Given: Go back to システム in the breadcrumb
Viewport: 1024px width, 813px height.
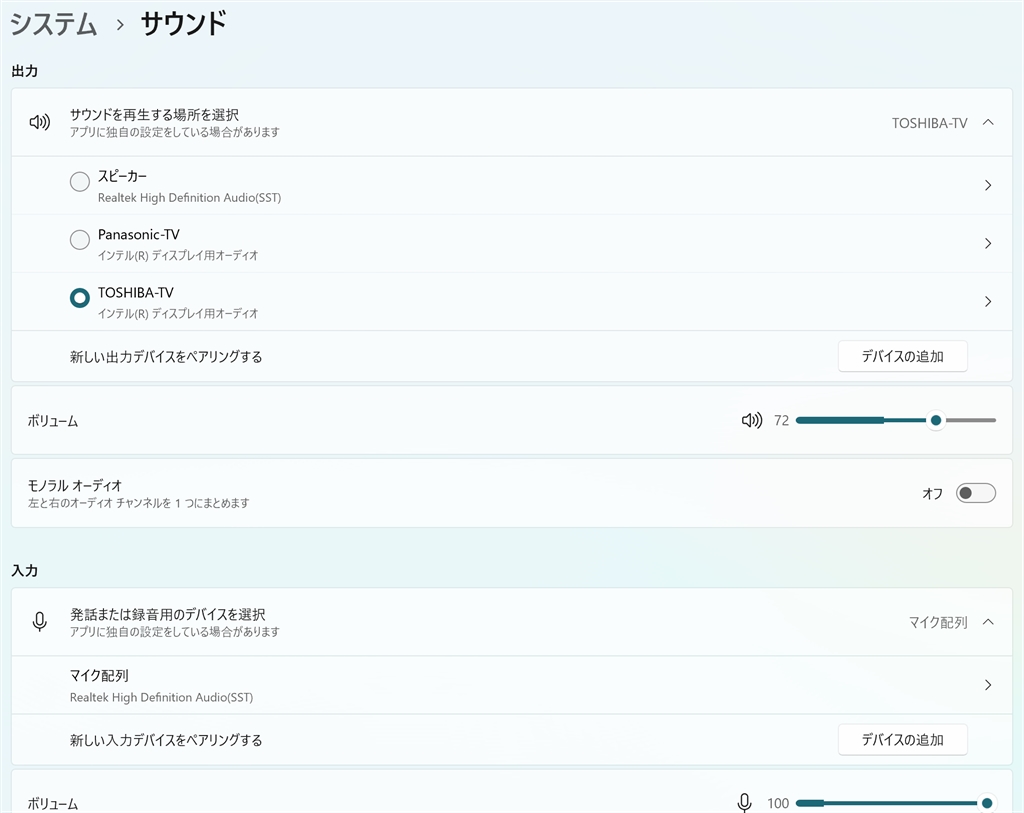Looking at the screenshot, I should tap(54, 25).
